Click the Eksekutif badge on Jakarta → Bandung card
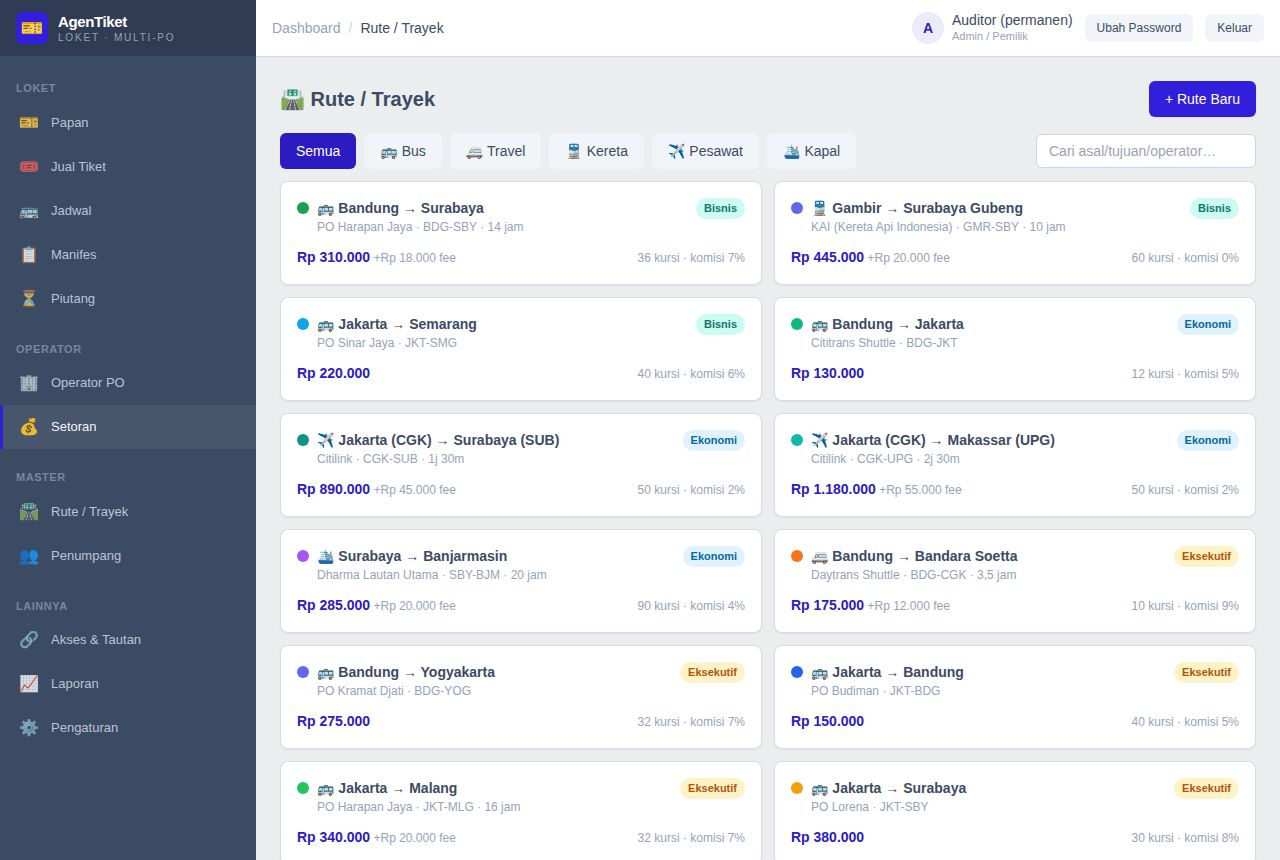 [1206, 672]
